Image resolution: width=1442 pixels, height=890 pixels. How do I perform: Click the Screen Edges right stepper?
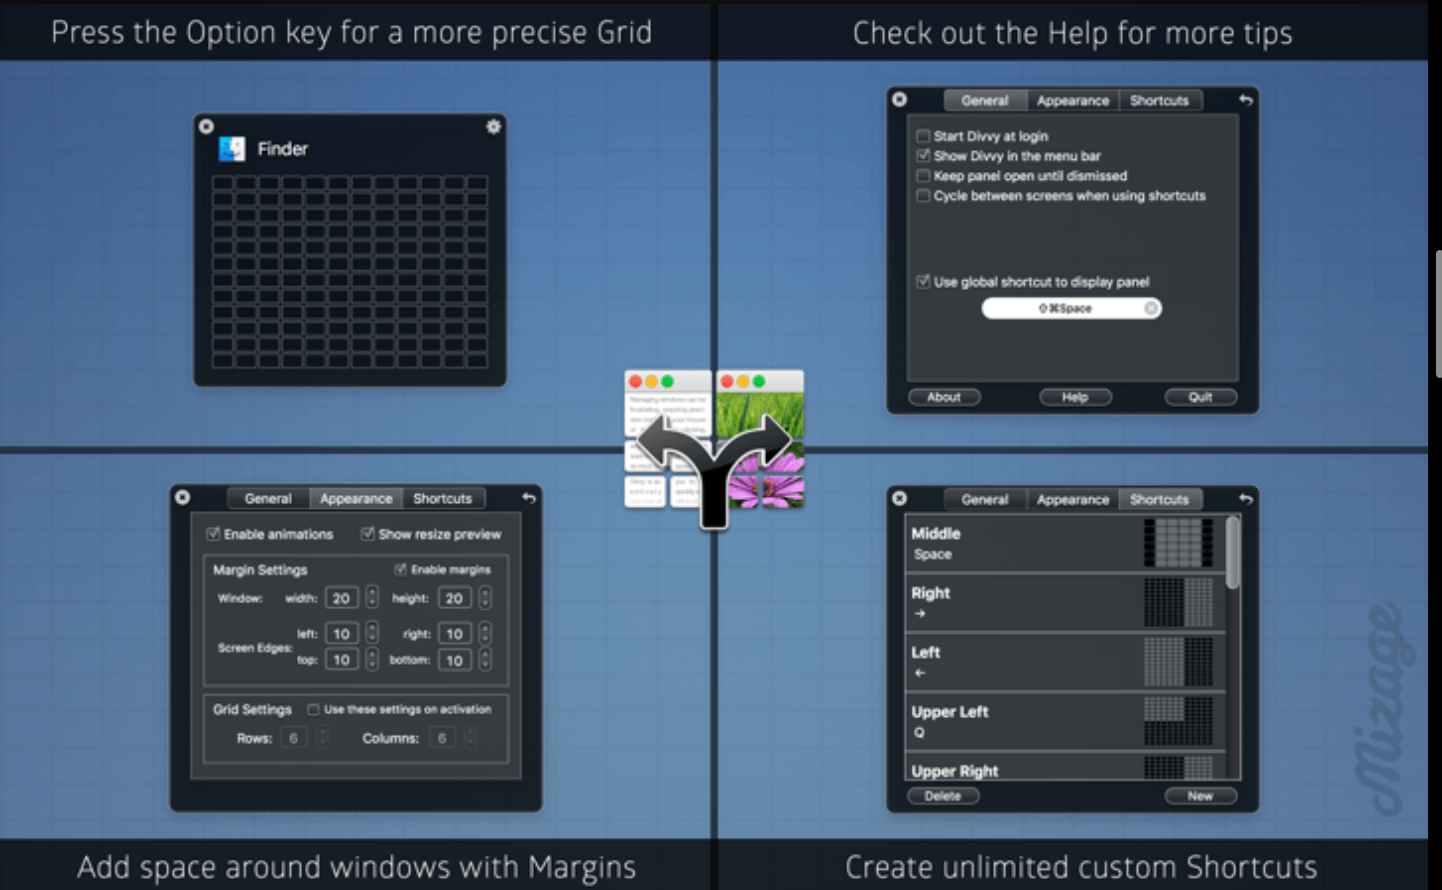tap(485, 634)
